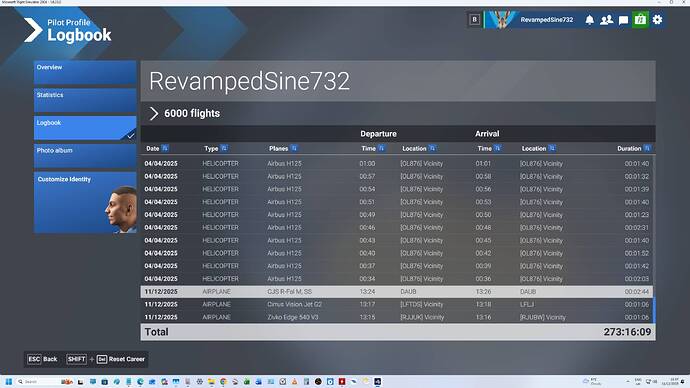
Task: Click the logbook list scrollbar
Action: (x=654, y=310)
